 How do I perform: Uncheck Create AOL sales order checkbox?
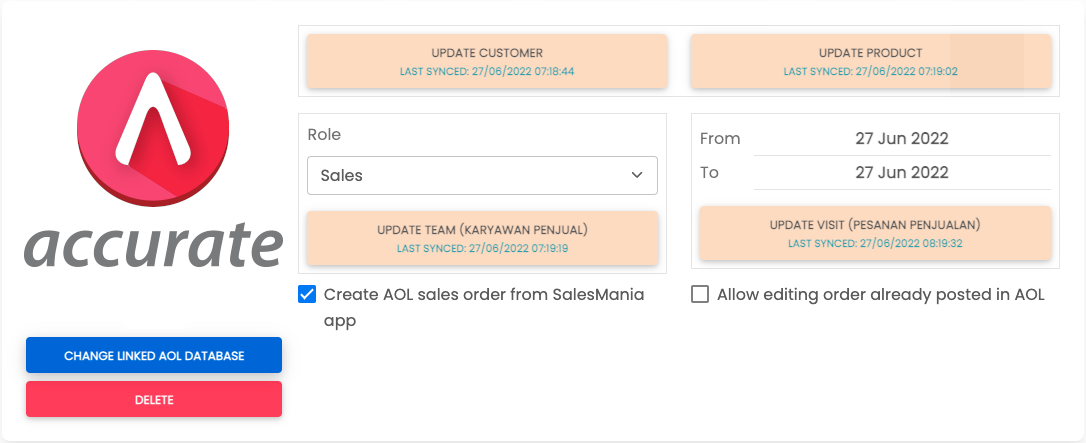tap(307, 294)
